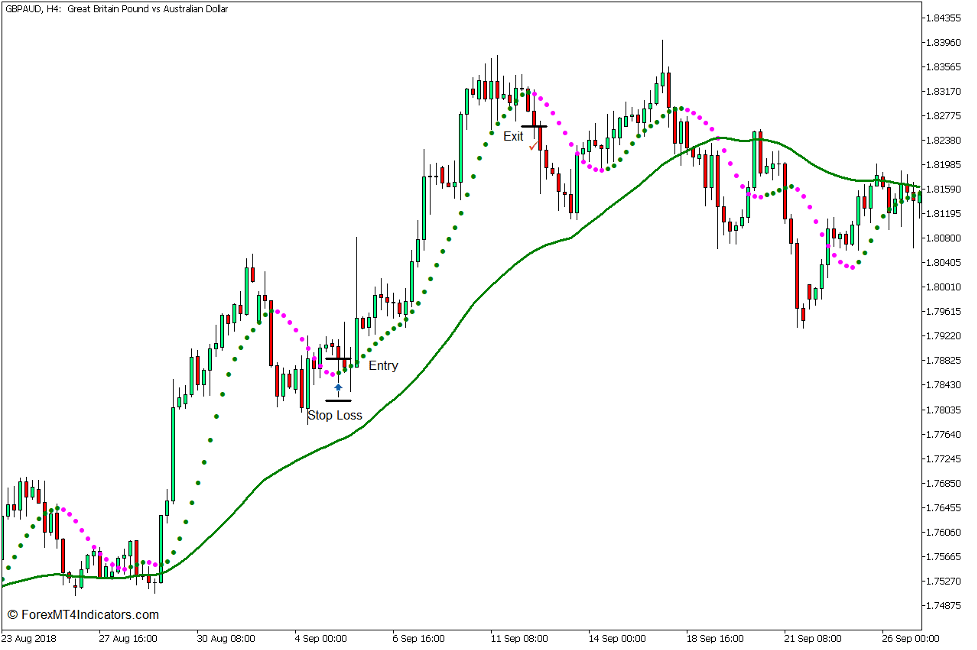Viewport: 977px width, 650px height.
Task: Toggle the Exit label annotation
Action: [x=513, y=136]
